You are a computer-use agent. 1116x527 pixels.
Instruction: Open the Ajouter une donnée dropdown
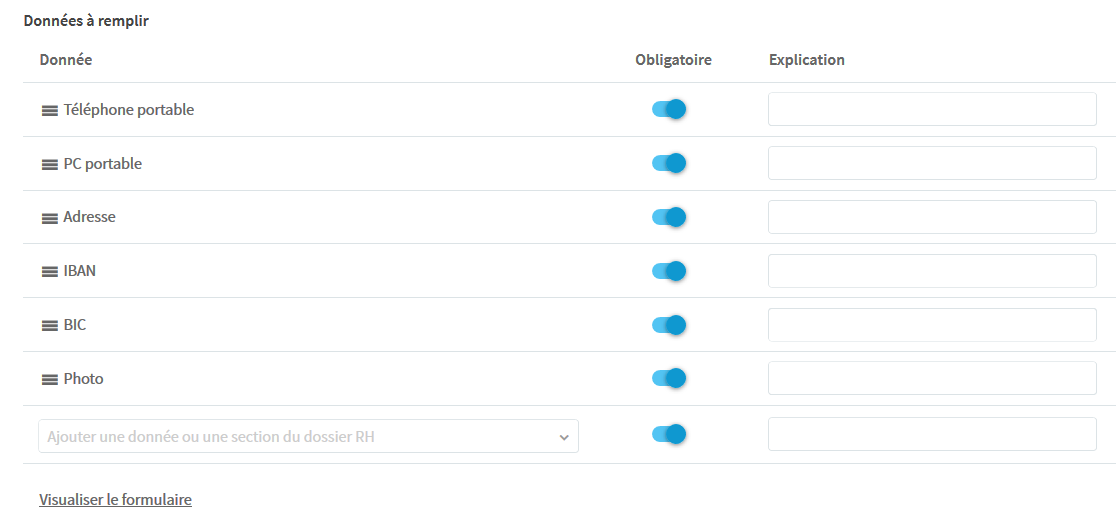pos(308,436)
